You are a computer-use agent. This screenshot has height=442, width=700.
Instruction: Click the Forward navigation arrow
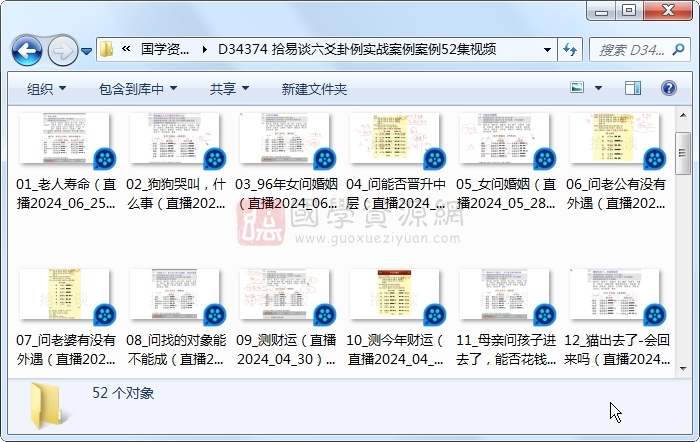[x=62, y=50]
